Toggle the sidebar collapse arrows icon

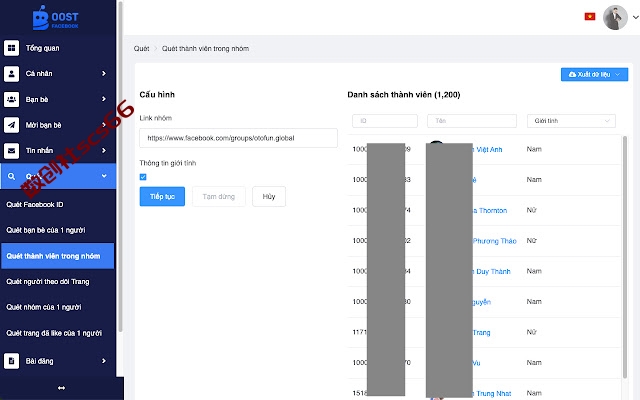click(61, 388)
